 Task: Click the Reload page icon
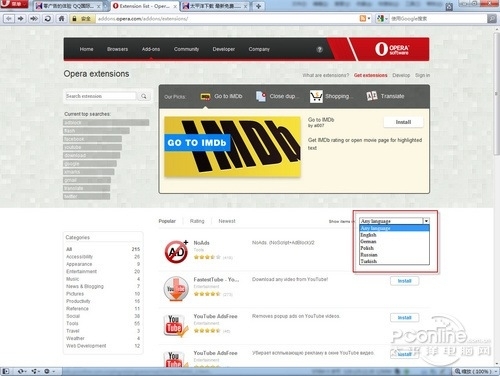[x=48, y=19]
